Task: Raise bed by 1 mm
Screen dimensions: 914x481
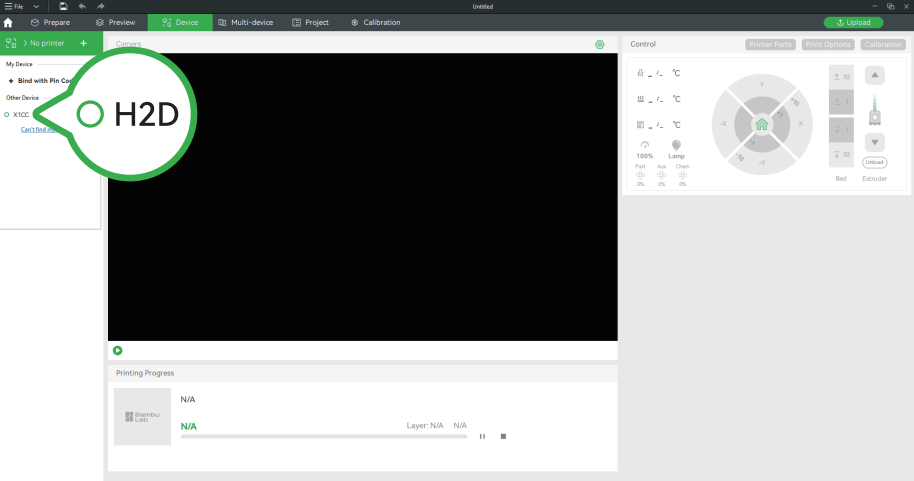Action: point(841,102)
